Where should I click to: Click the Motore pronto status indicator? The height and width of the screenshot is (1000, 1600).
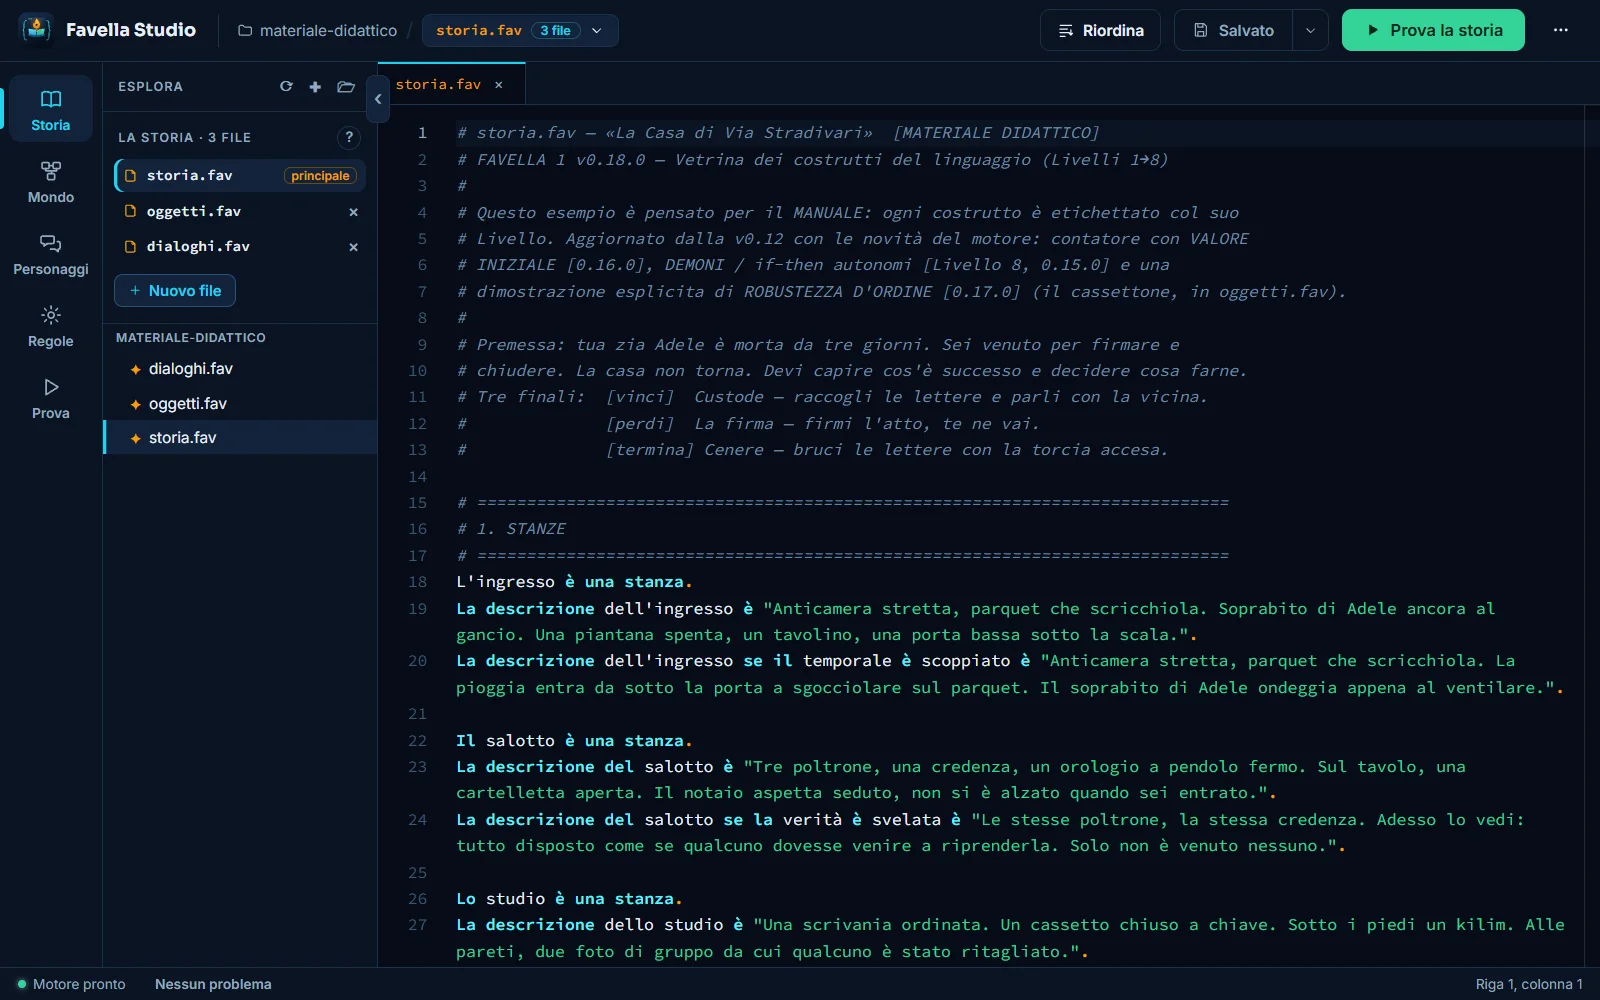(x=71, y=984)
